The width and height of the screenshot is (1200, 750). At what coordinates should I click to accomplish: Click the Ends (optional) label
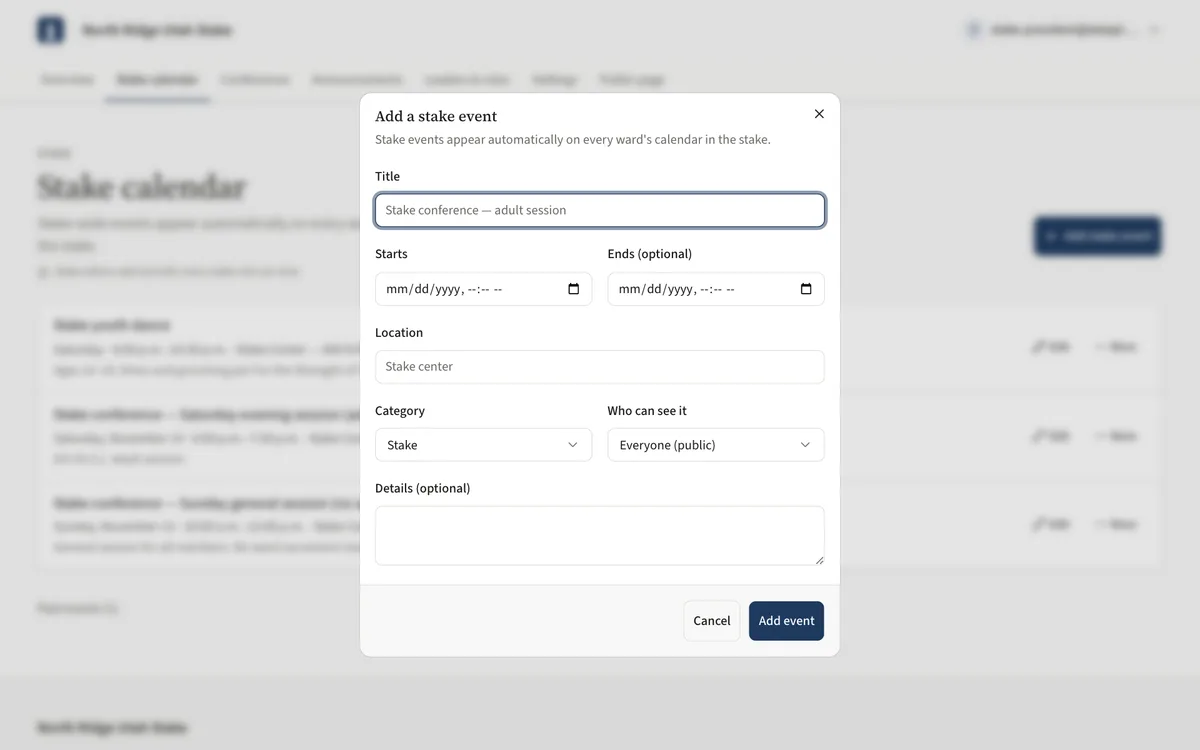tap(650, 254)
